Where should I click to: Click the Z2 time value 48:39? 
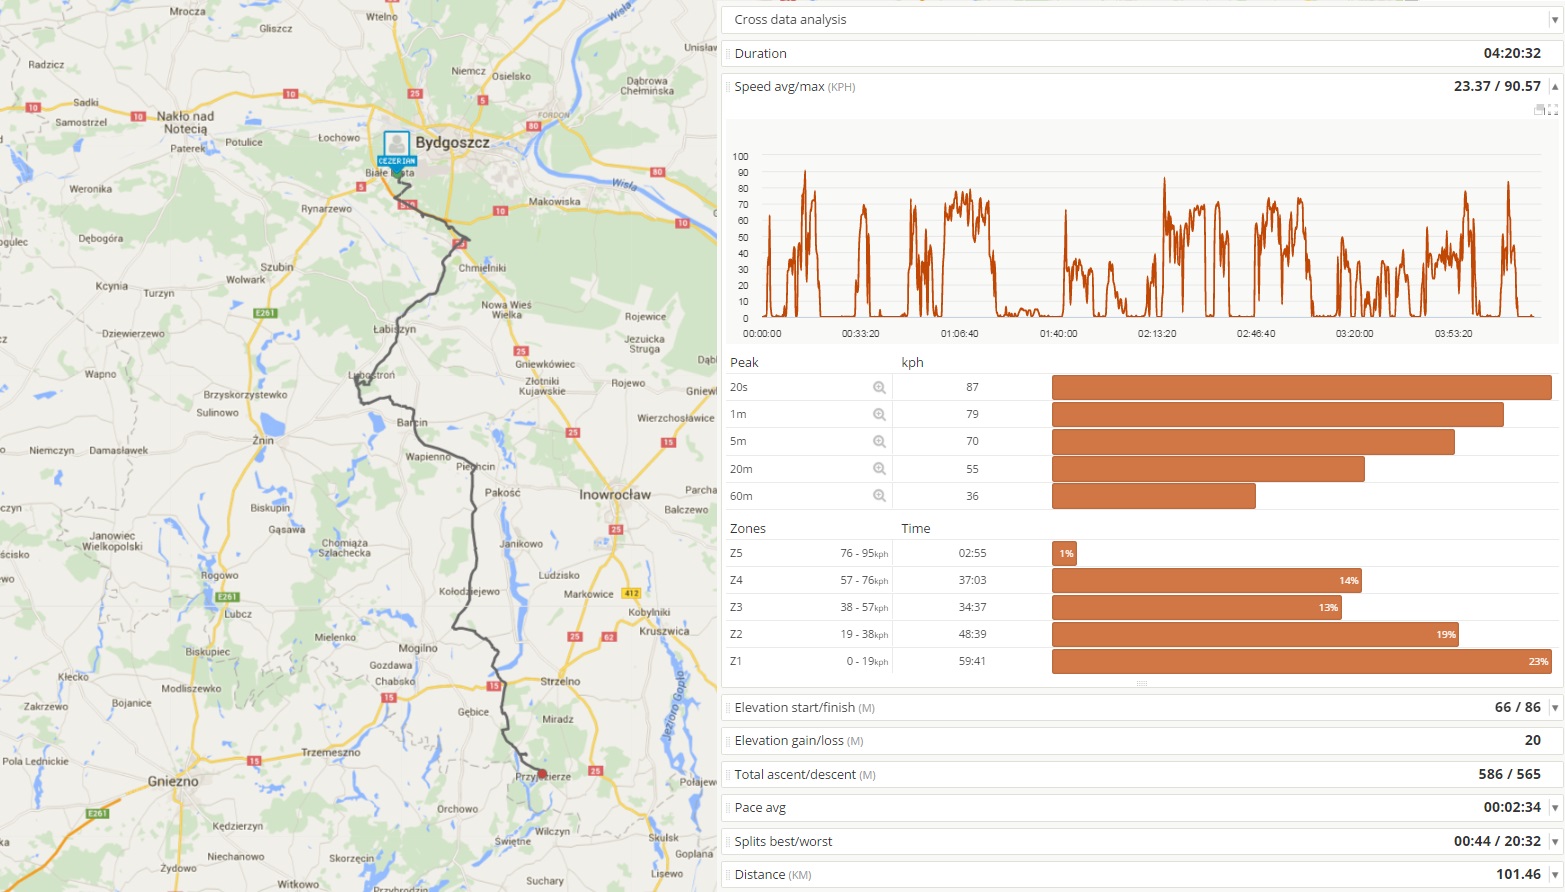coord(972,634)
